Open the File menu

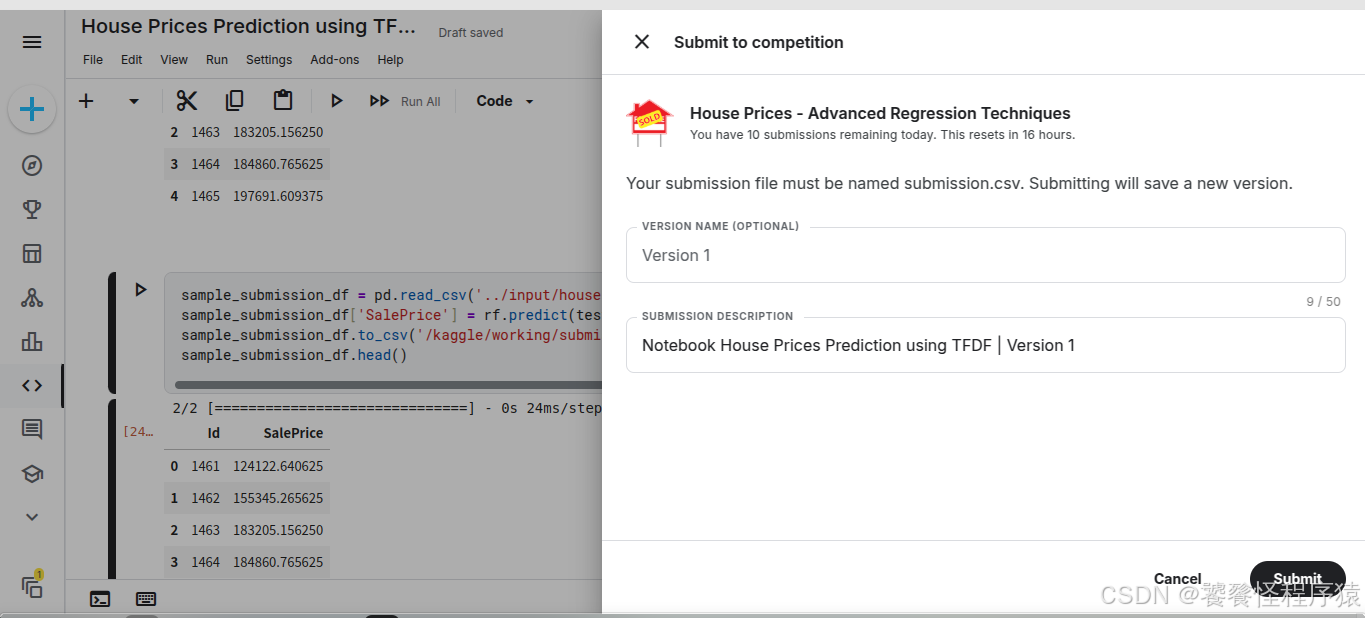(x=93, y=60)
